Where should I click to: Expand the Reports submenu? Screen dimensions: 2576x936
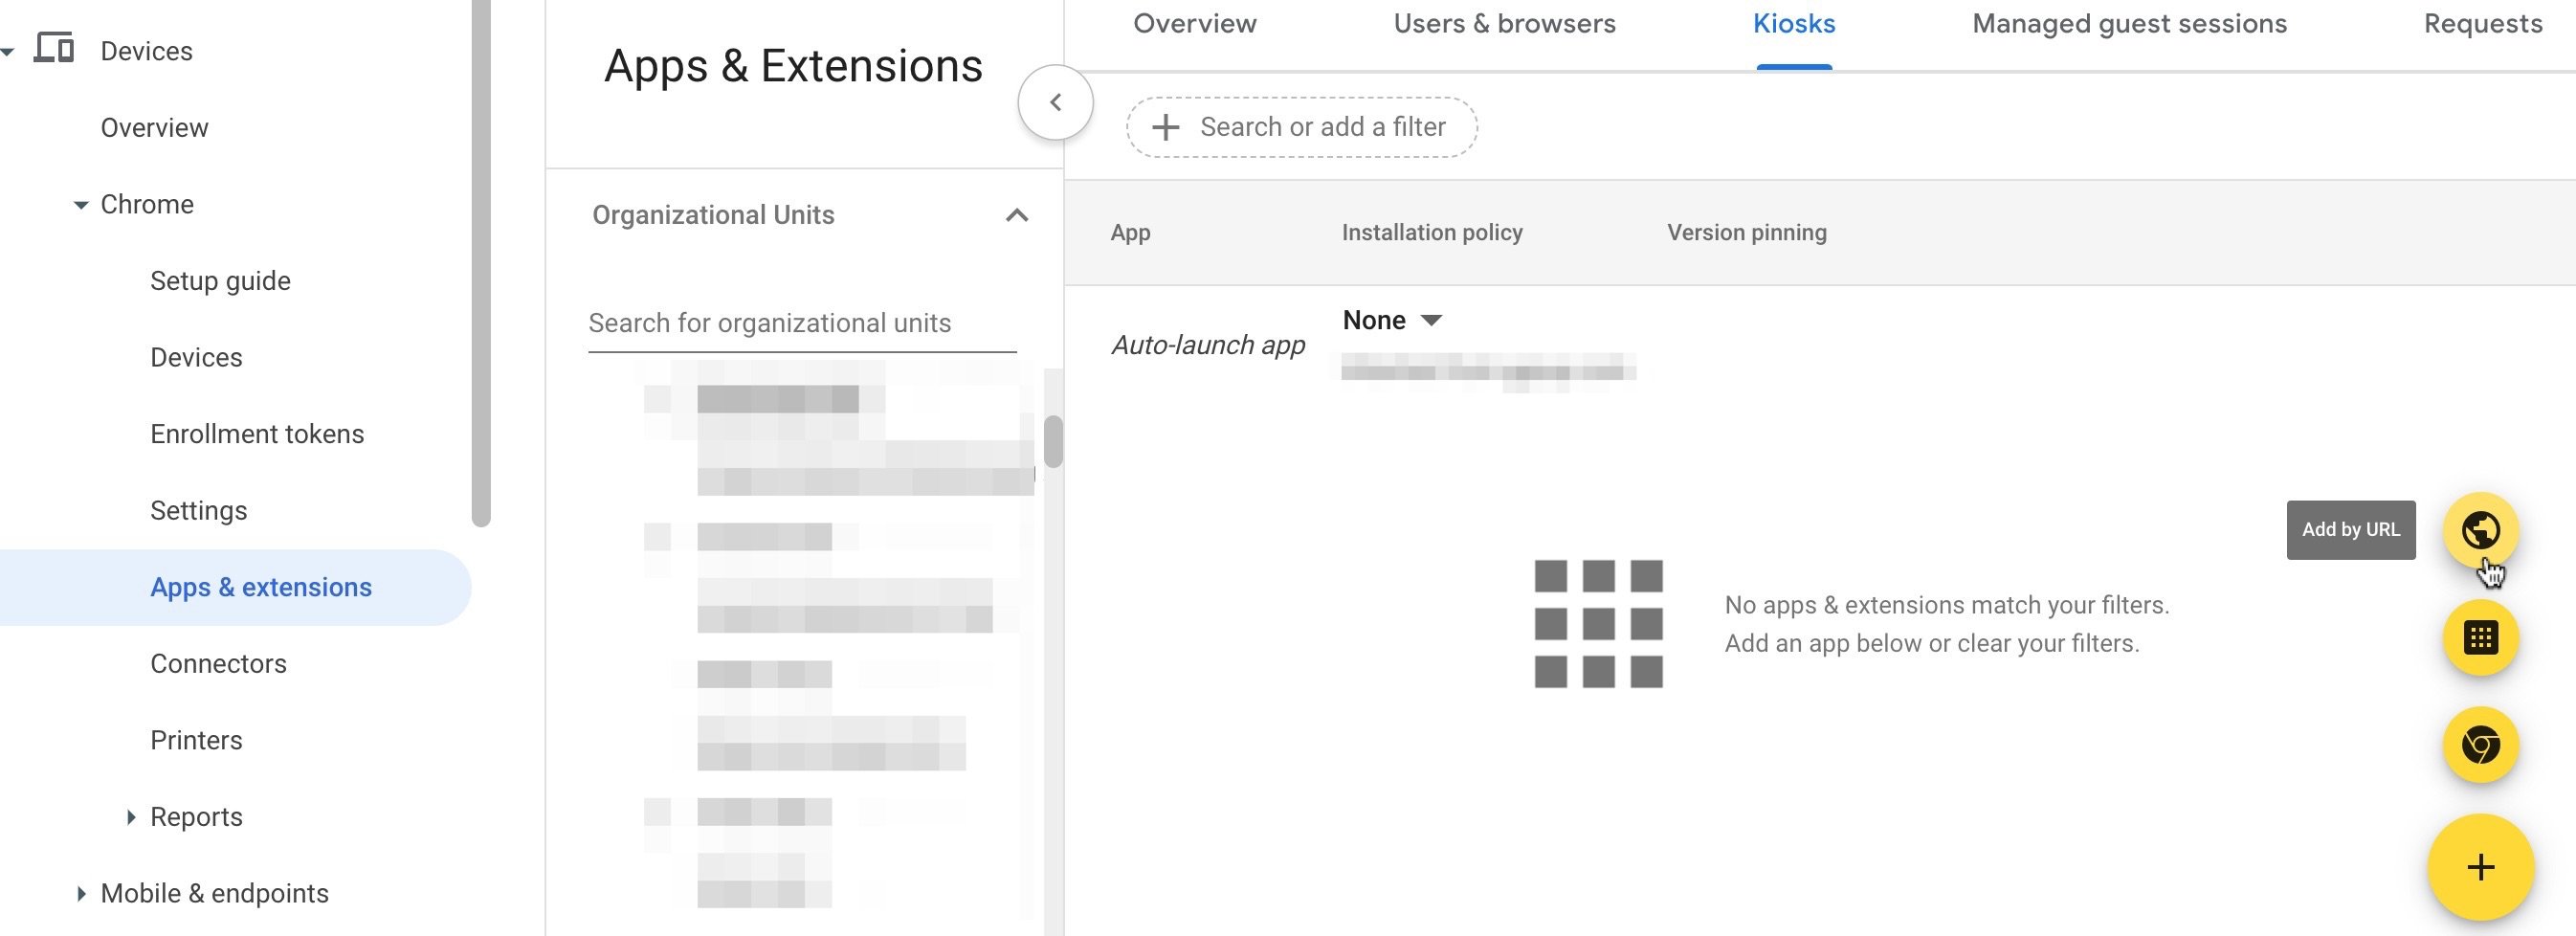click(131, 817)
